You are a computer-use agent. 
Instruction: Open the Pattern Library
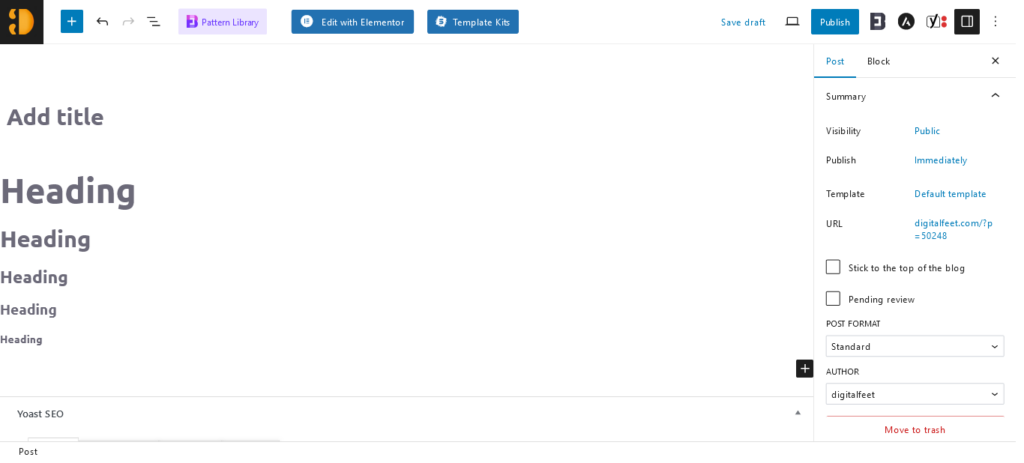pyautogui.click(x=223, y=22)
